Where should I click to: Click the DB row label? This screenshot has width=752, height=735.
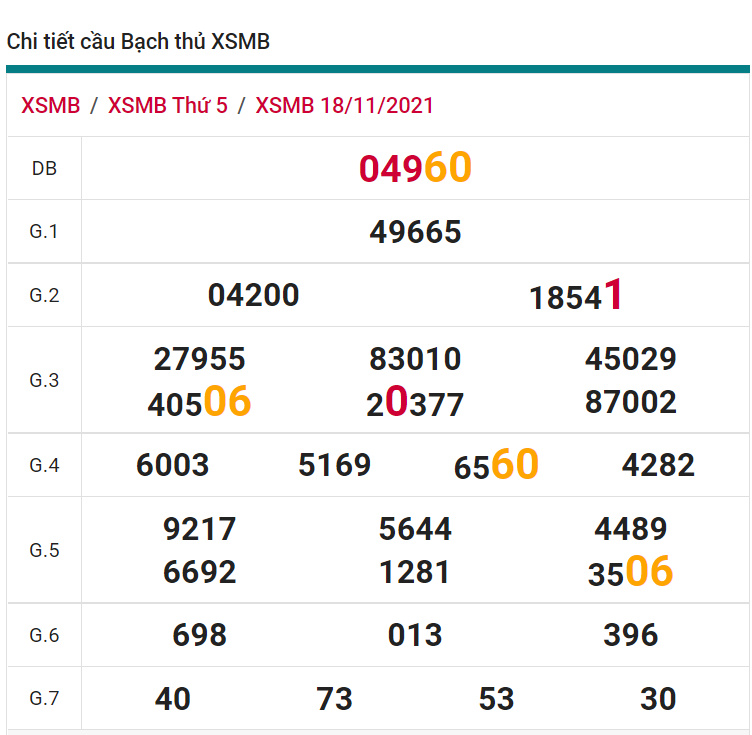click(44, 169)
